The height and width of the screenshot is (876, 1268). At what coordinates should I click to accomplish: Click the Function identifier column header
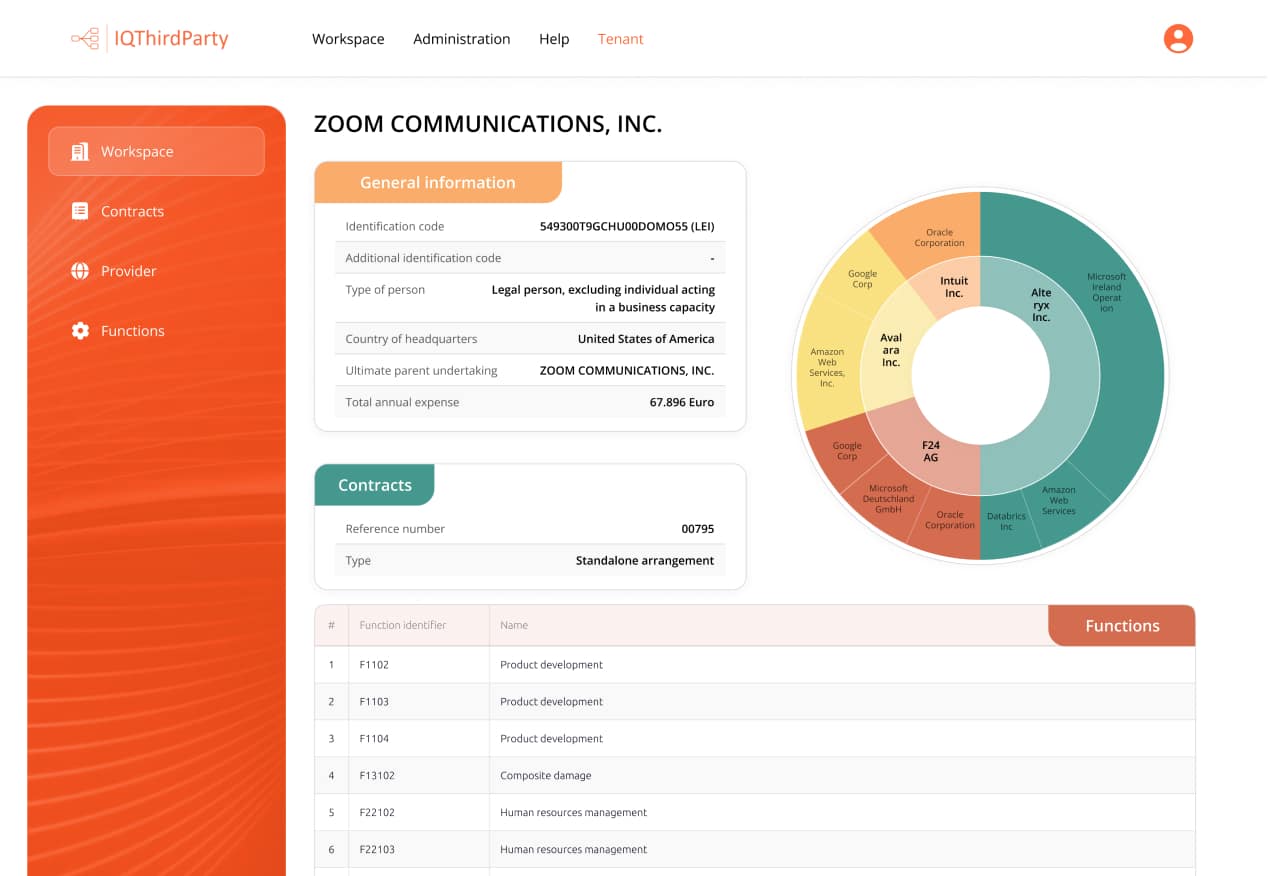pyautogui.click(x=403, y=625)
